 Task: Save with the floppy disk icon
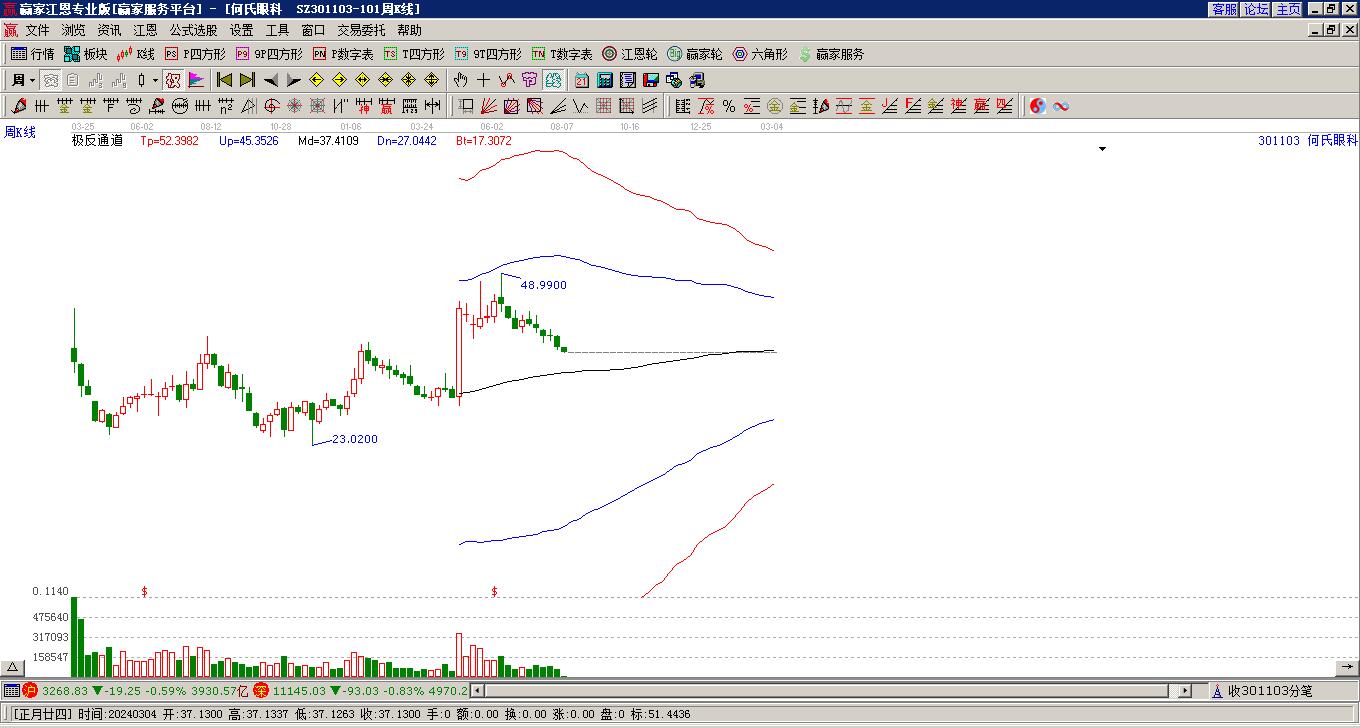tap(651, 80)
